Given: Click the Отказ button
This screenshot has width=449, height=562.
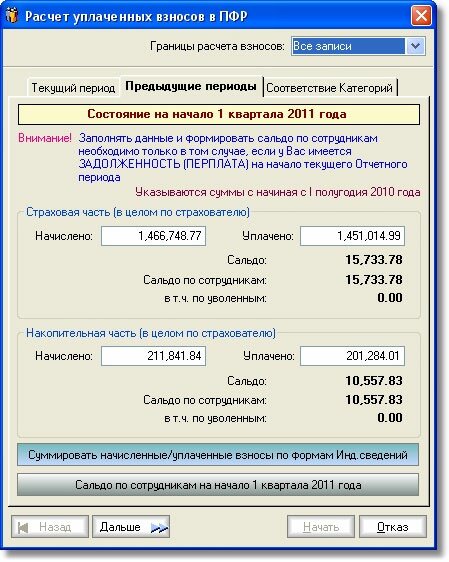Looking at the screenshot, I should [393, 527].
